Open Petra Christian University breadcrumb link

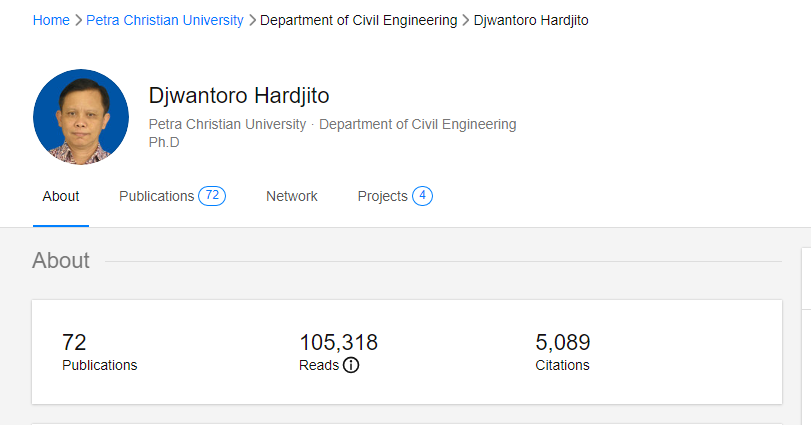pyautogui.click(x=165, y=20)
